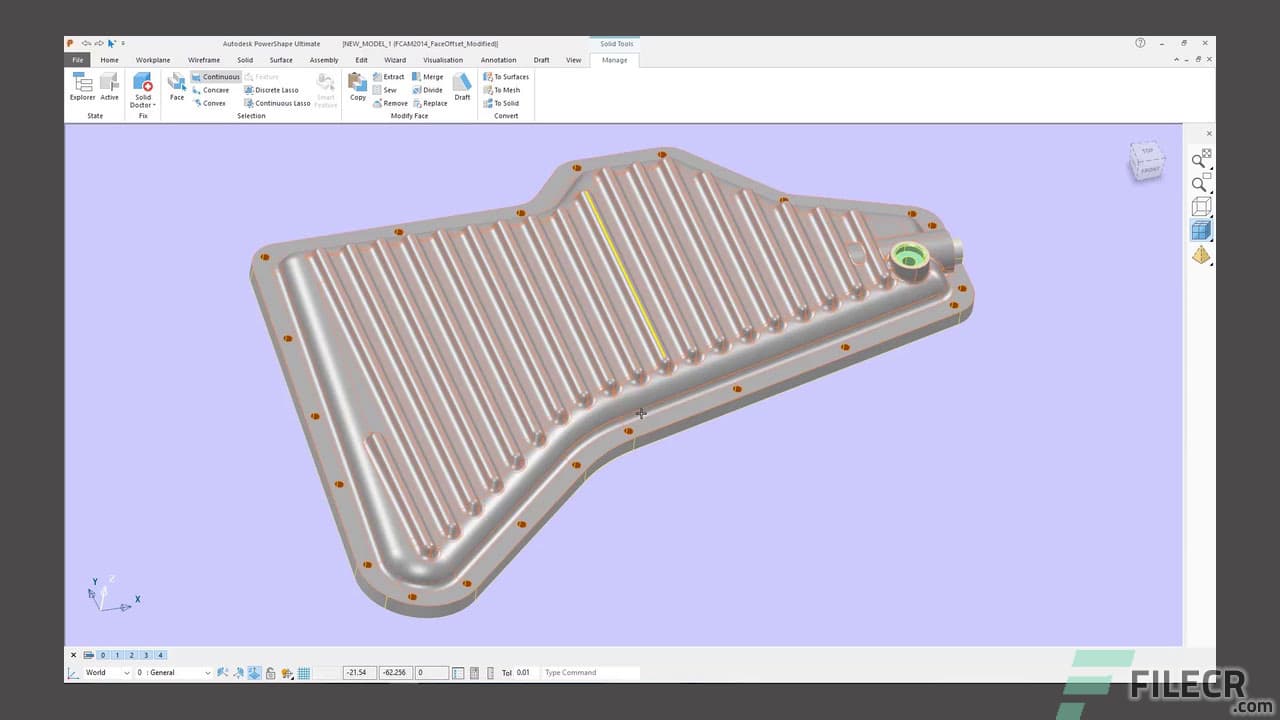Open the Visualisation ribbon tab
Viewport: 1280px width, 720px height.
(x=443, y=60)
